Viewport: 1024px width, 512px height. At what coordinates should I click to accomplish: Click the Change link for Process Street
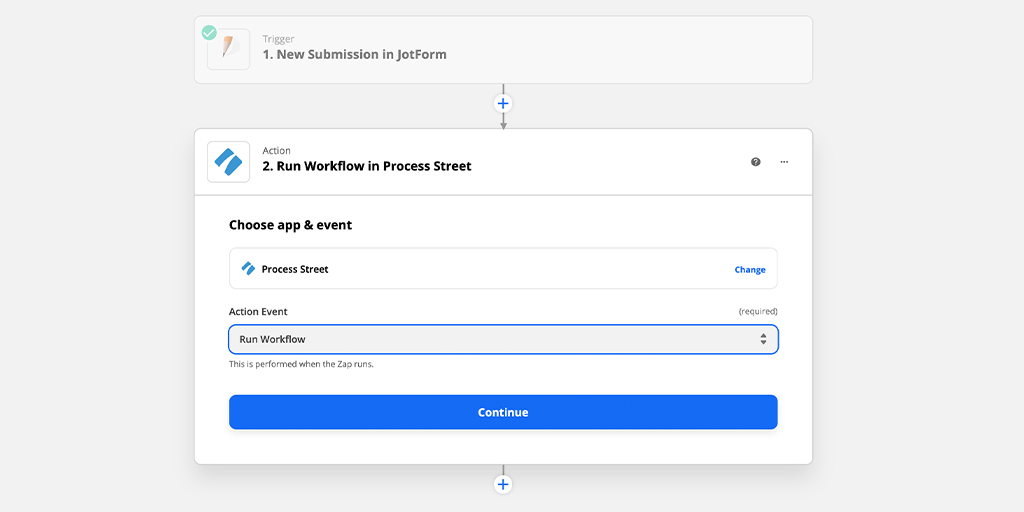(x=750, y=270)
